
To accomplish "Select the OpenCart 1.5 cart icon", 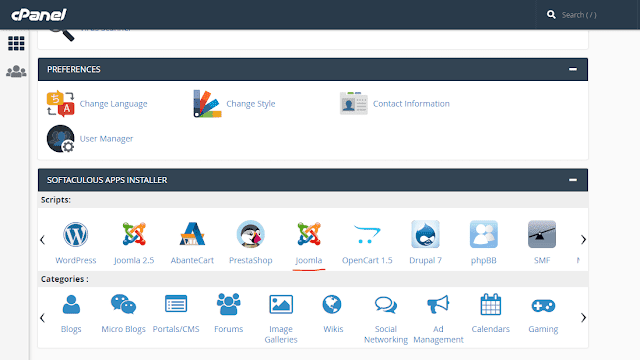I will [367, 234].
